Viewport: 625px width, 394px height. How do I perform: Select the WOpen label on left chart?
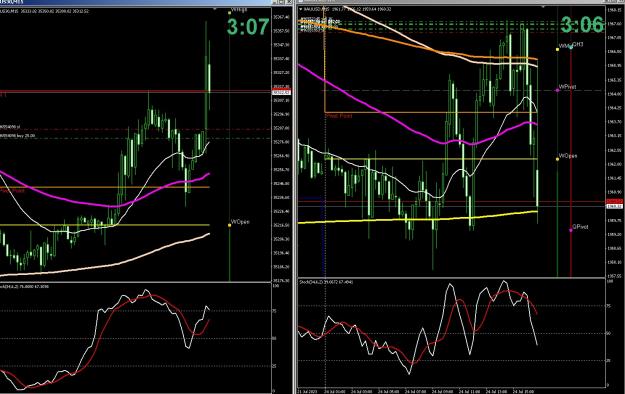tap(240, 221)
